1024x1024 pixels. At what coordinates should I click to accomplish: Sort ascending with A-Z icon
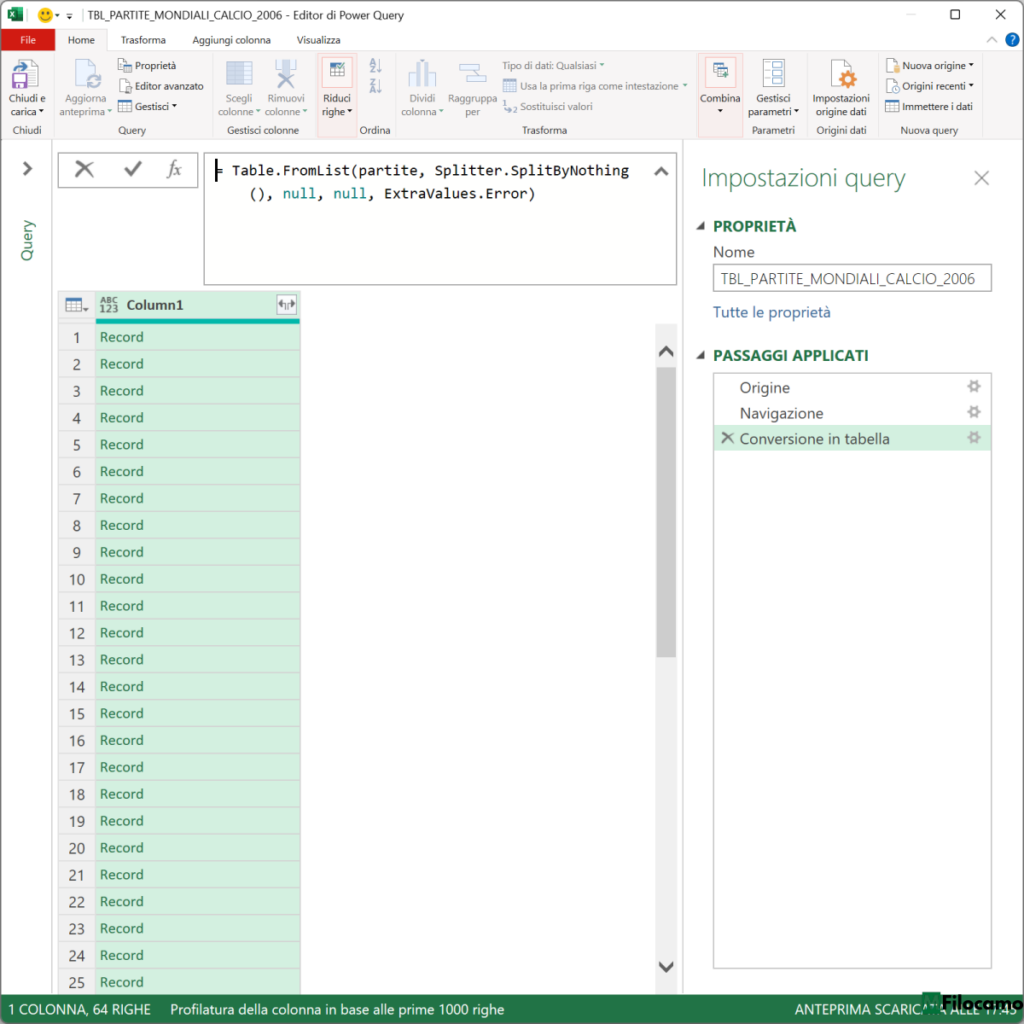[375, 65]
